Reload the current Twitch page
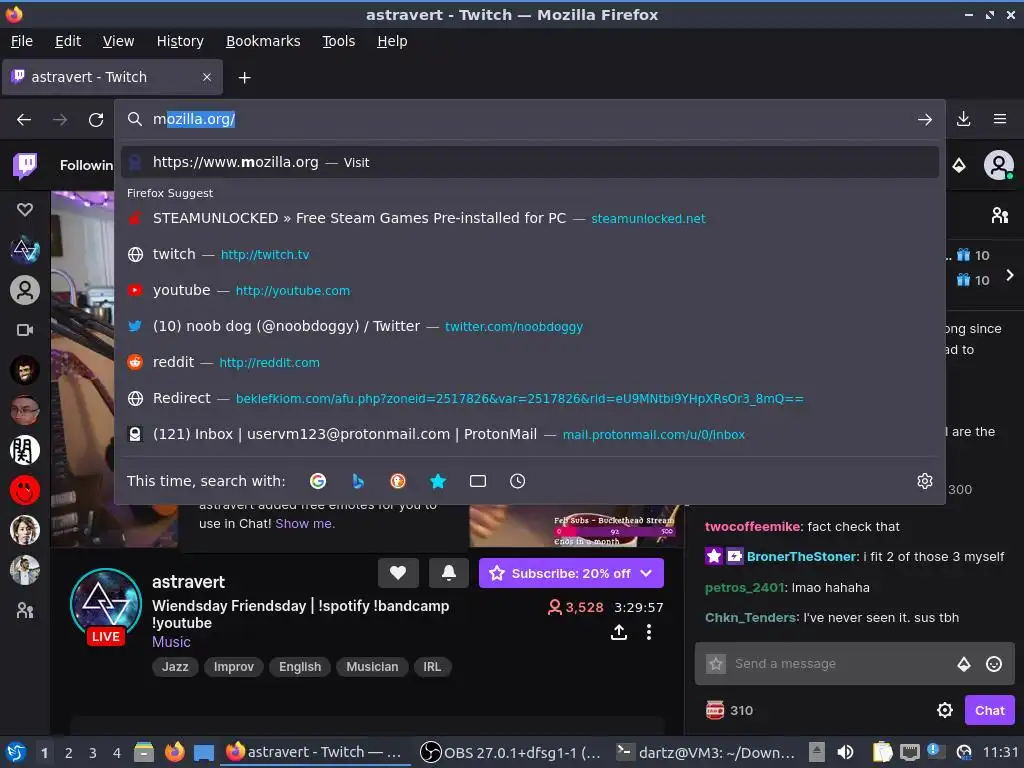1024x768 pixels. pyautogui.click(x=96, y=120)
